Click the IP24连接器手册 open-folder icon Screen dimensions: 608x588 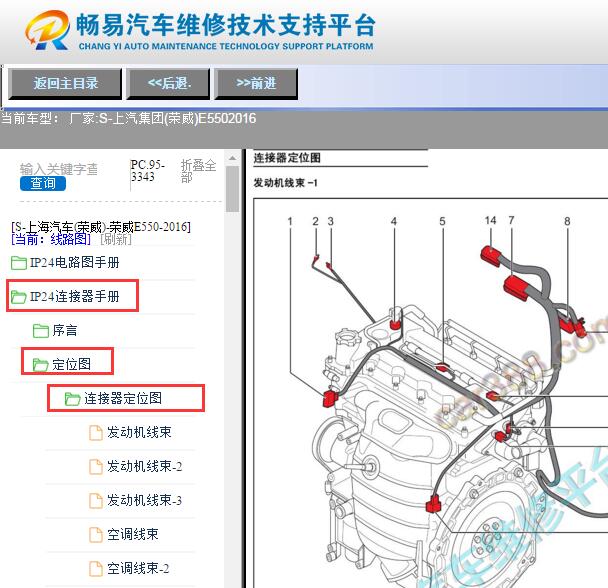click(19, 297)
